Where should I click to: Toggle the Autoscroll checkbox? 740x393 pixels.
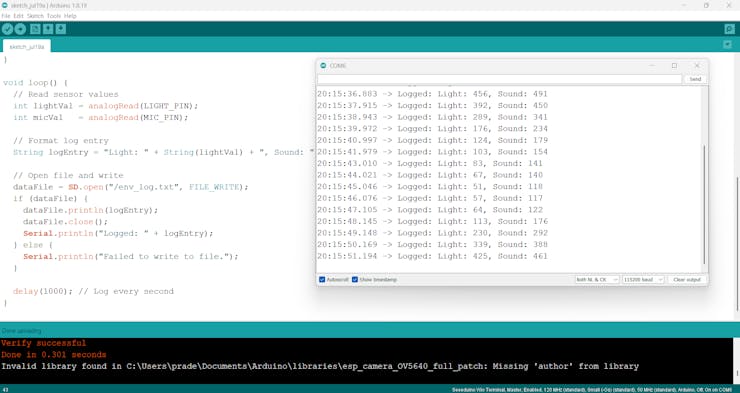(x=322, y=280)
